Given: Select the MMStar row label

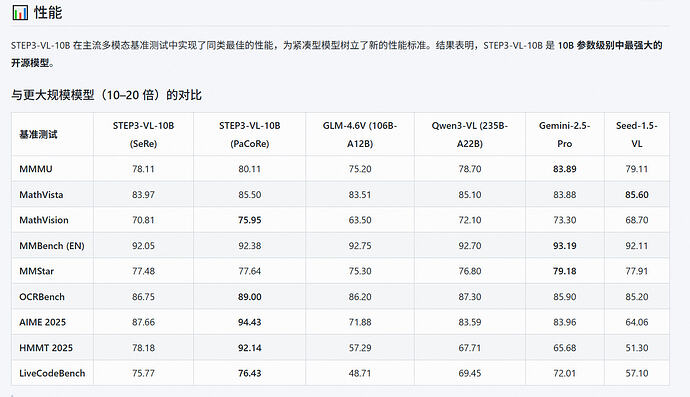Looking at the screenshot, I should click(x=37, y=271).
